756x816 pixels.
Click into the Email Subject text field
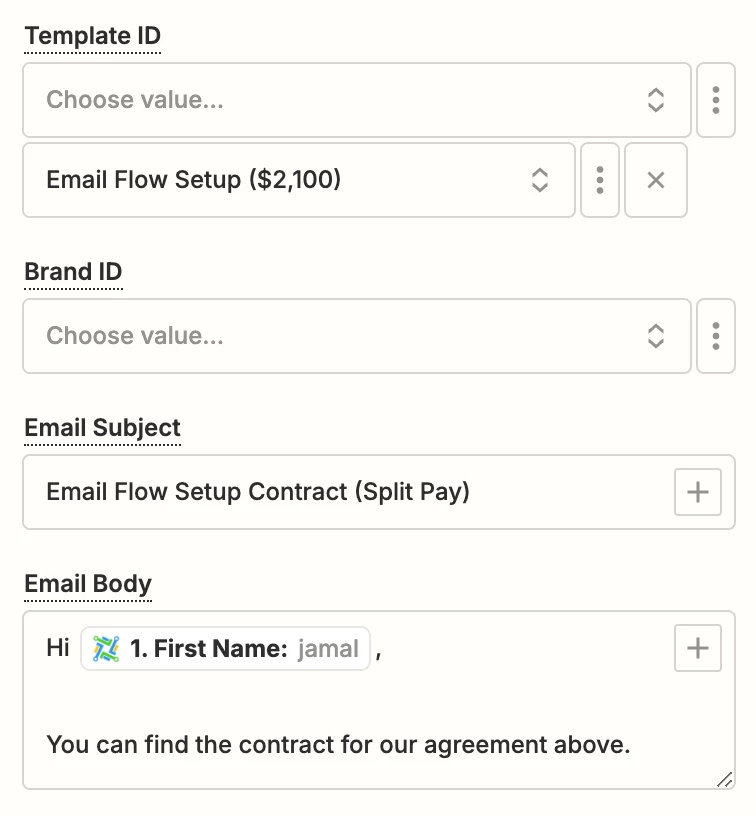350,492
